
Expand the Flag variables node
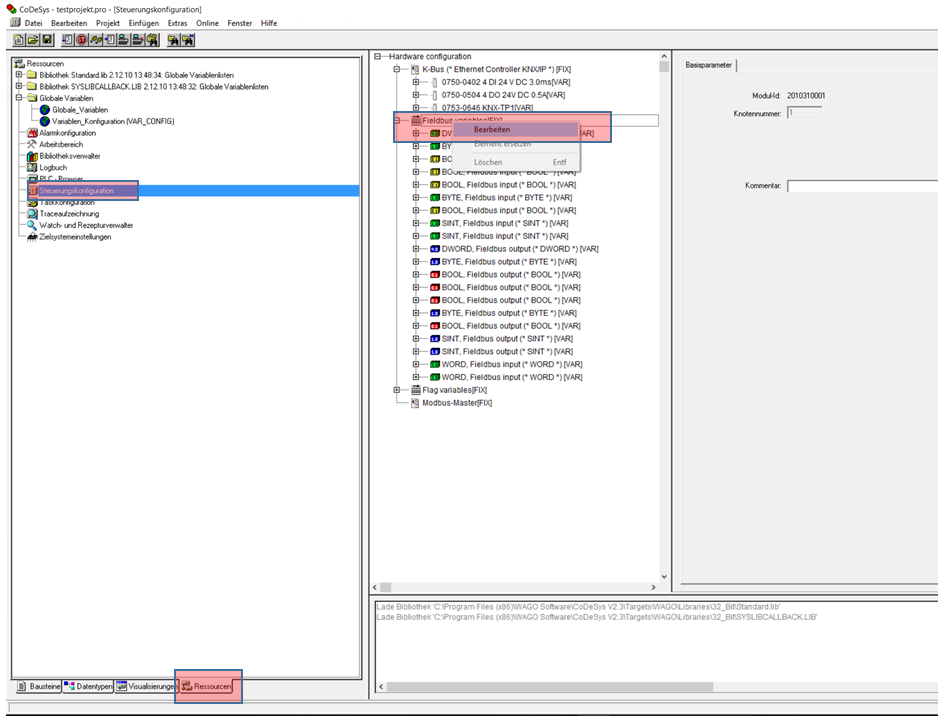point(397,390)
